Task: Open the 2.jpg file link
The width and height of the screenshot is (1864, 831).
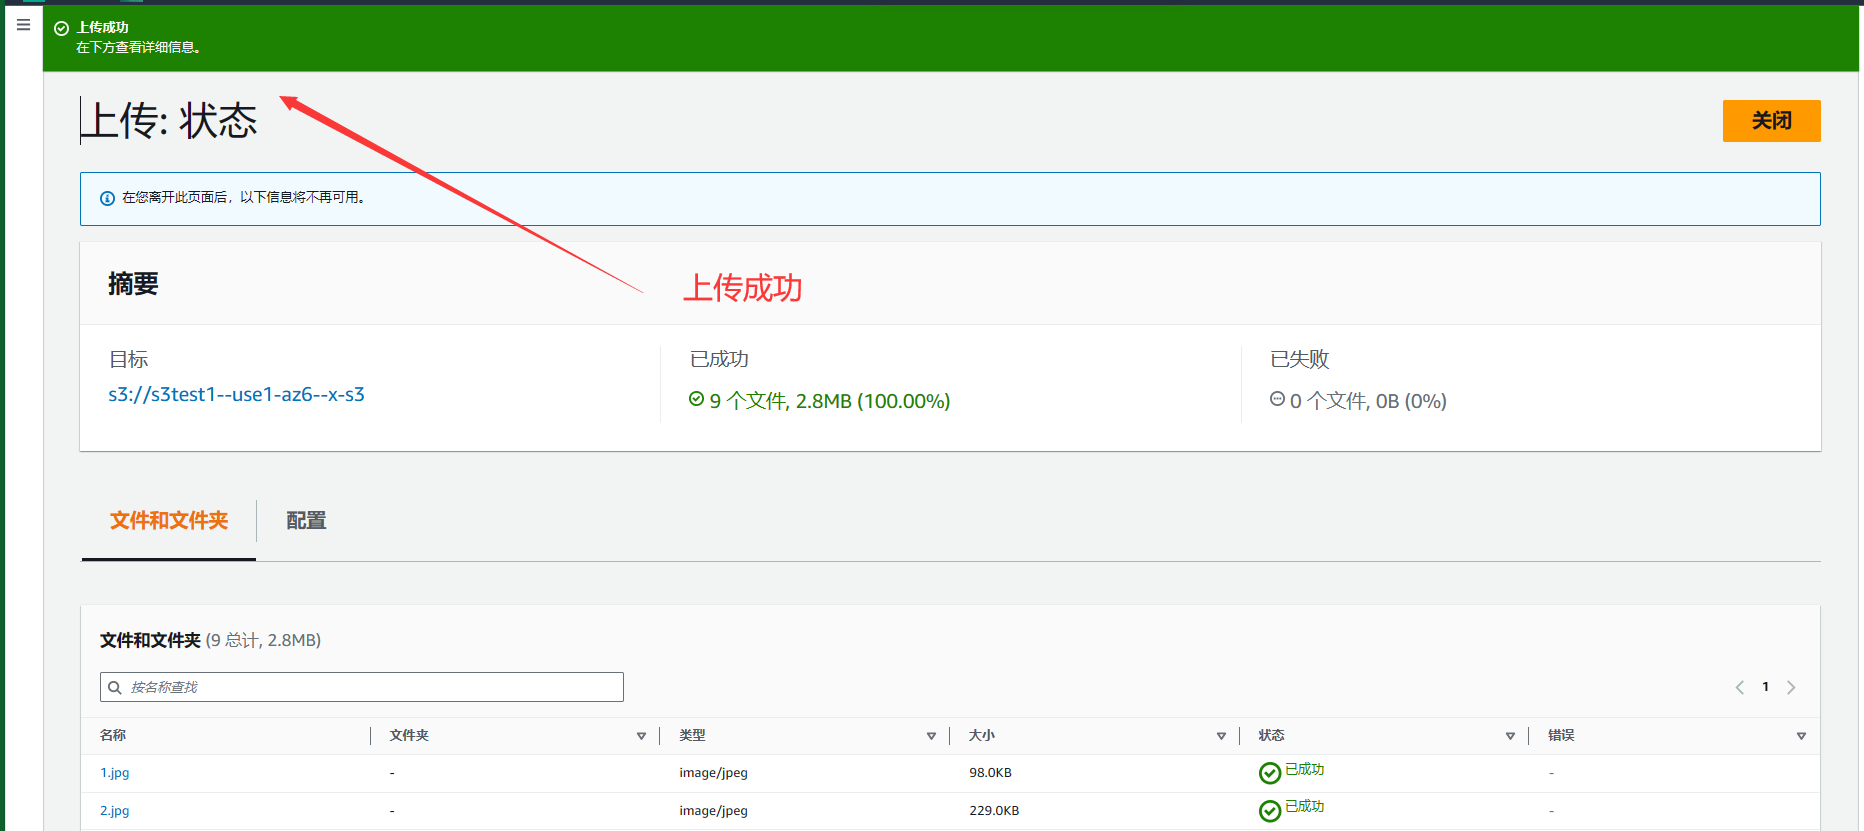Action: 115,811
